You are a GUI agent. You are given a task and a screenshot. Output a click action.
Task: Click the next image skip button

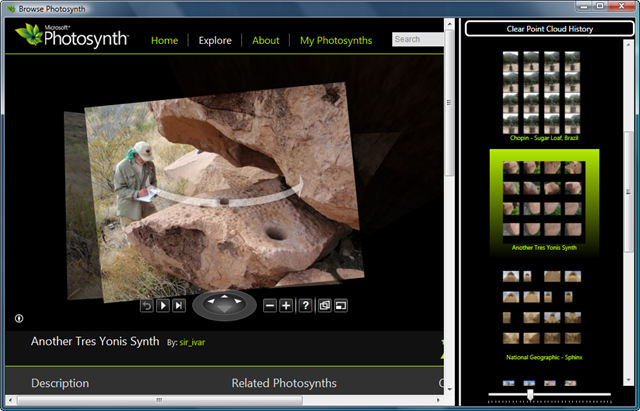click(x=179, y=305)
